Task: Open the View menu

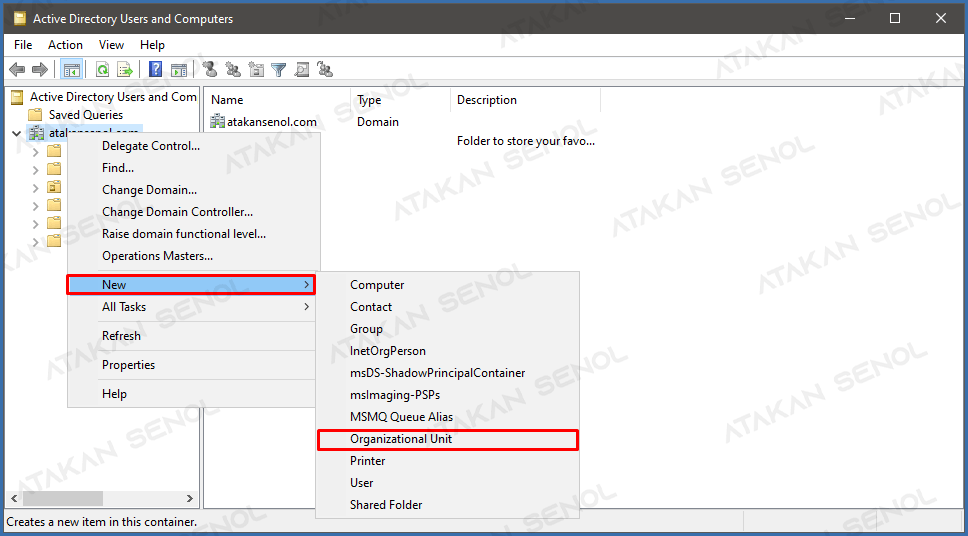Action: click(x=111, y=45)
